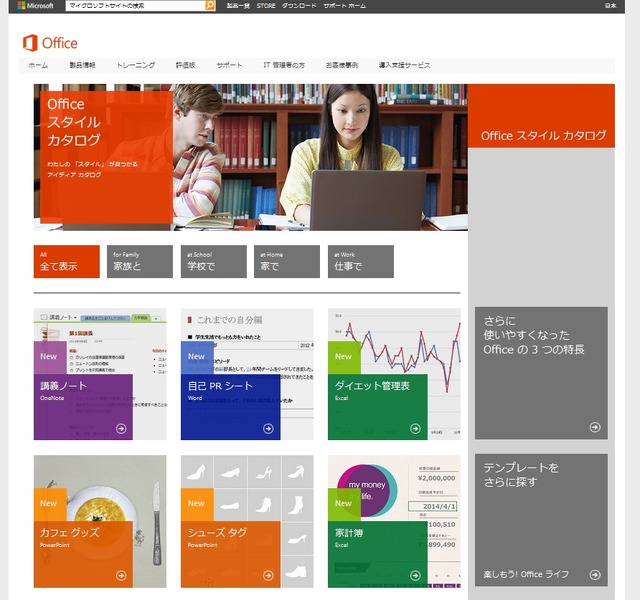Open the 家計簿 Excel template thumbnail

click(x=394, y=521)
